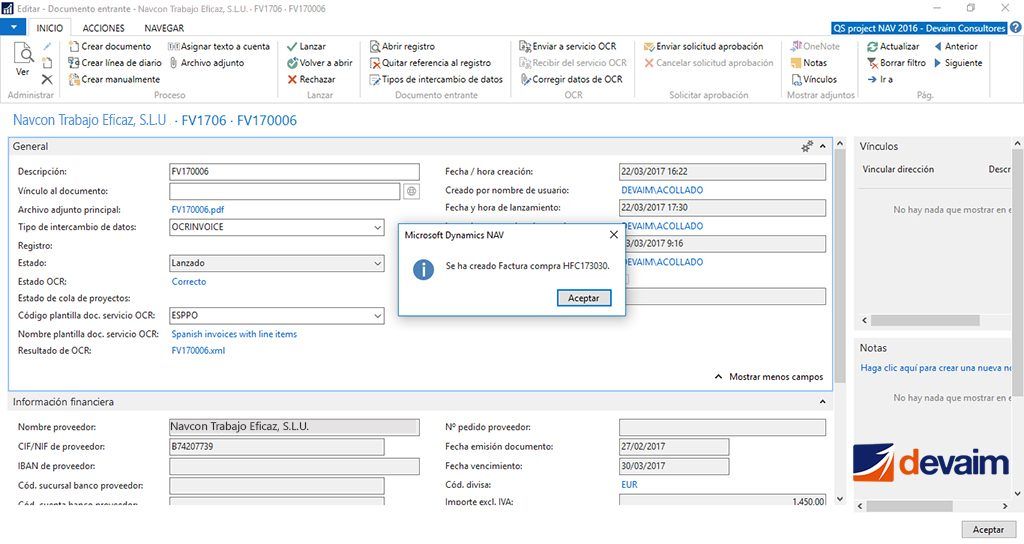Collapse the General section

(823, 146)
